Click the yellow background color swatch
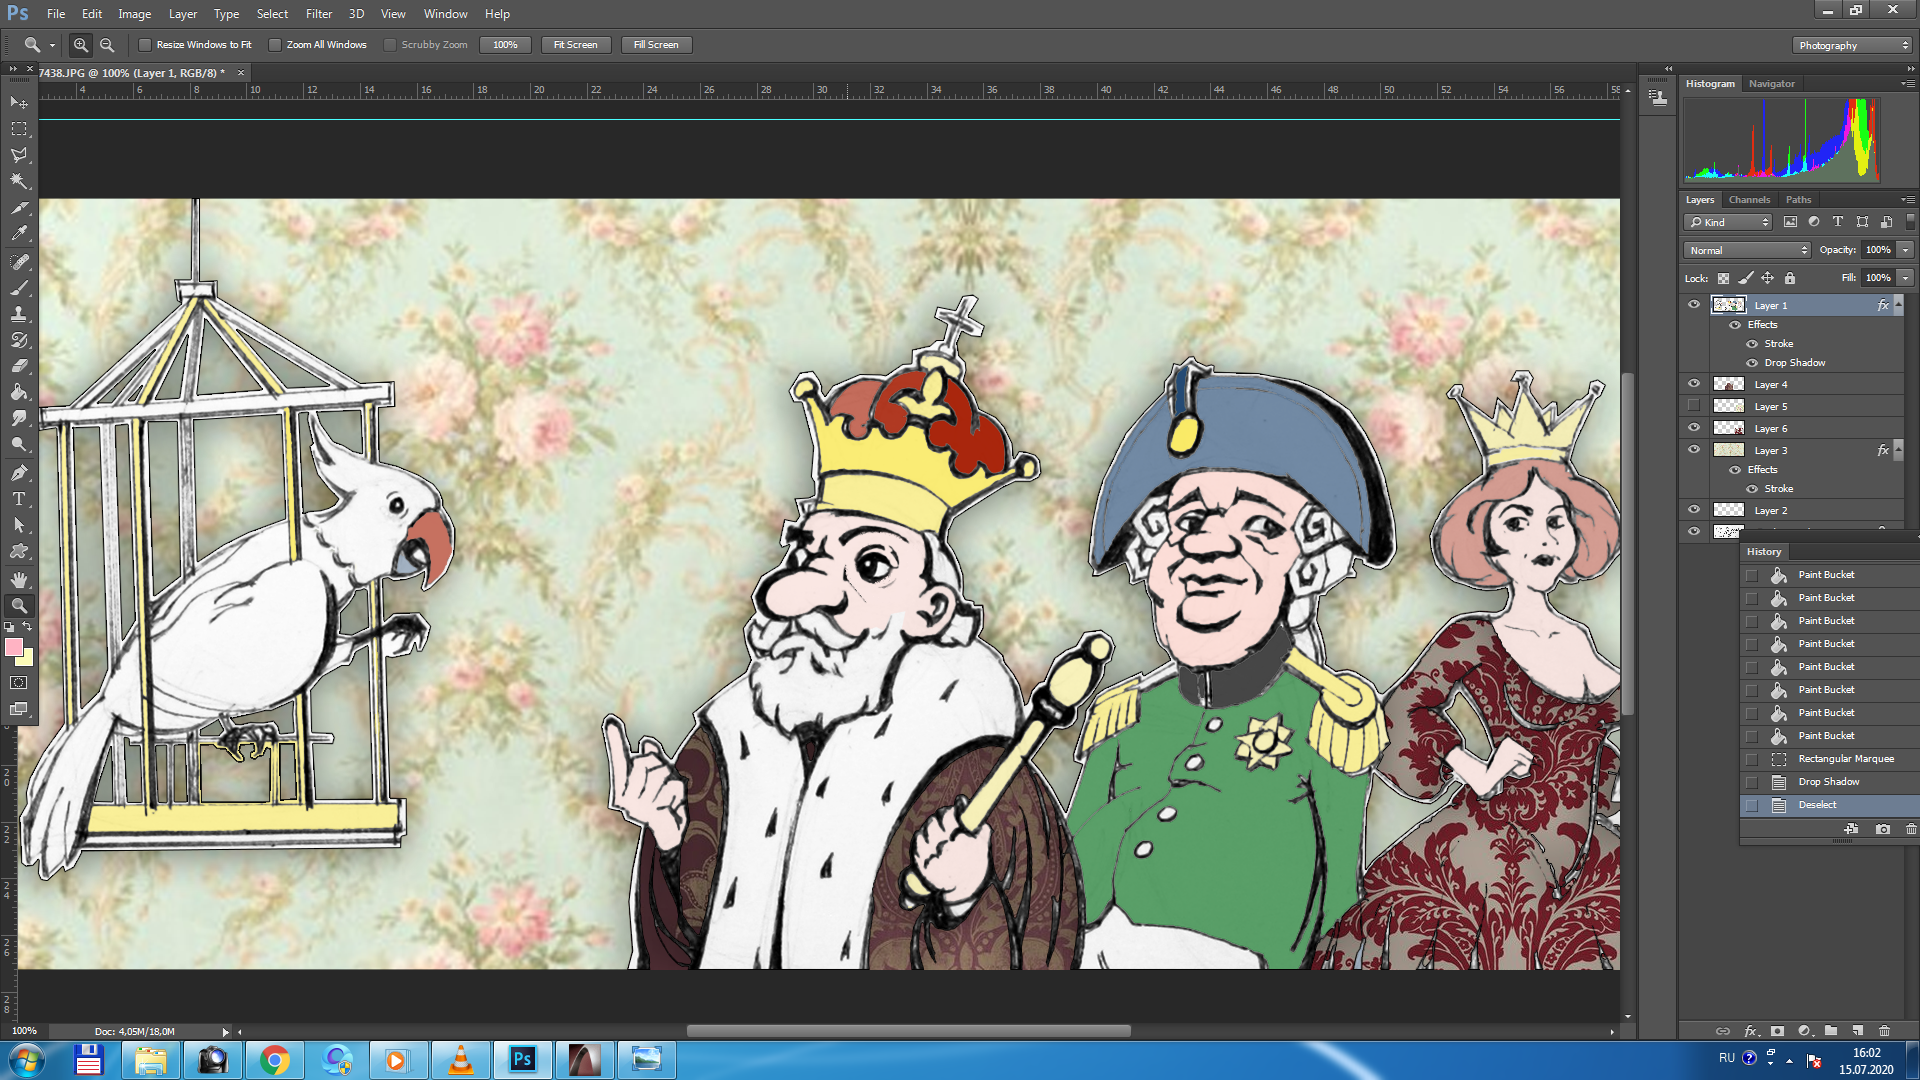The width and height of the screenshot is (1920, 1080). pos(28,659)
